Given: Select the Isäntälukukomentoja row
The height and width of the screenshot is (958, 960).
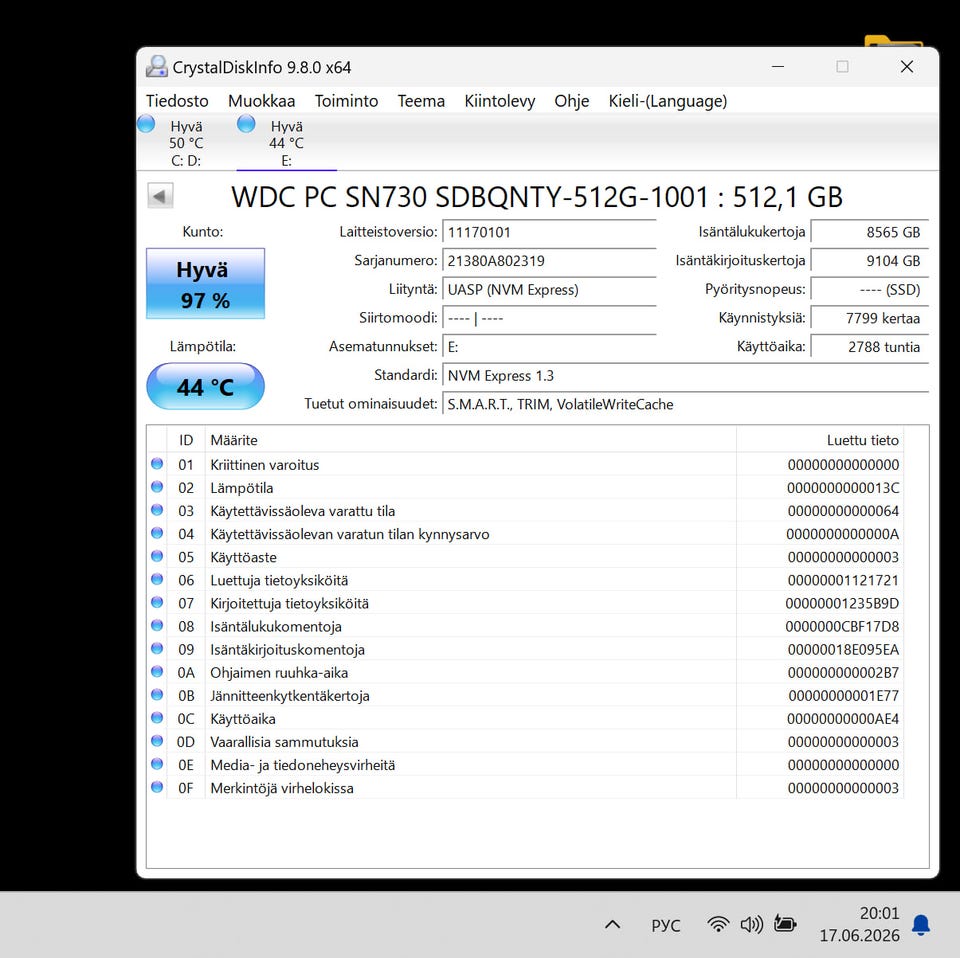Looking at the screenshot, I should [x=526, y=626].
